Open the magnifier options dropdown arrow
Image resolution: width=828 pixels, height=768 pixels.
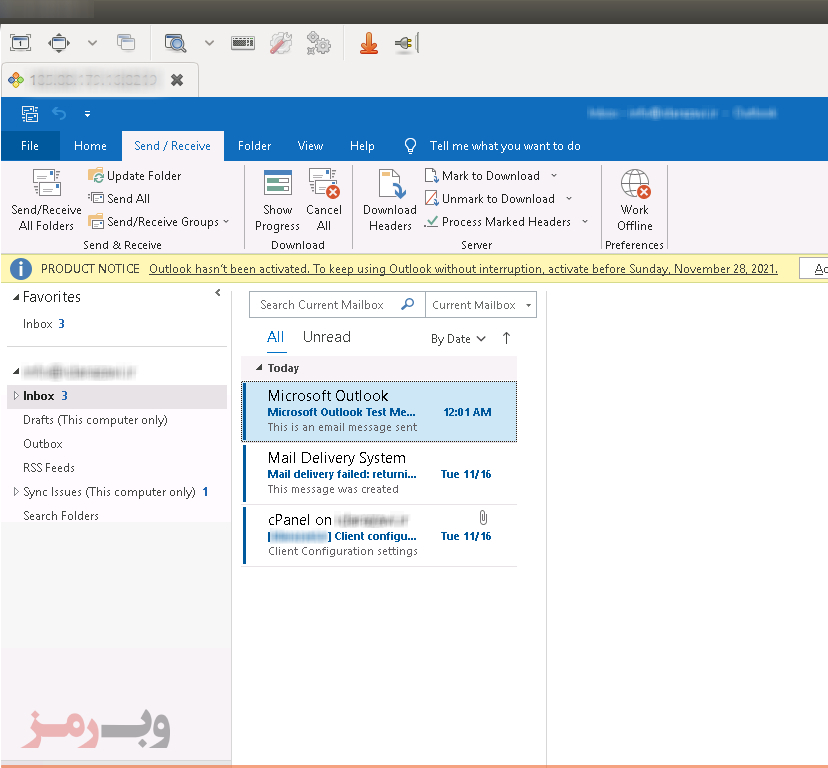point(210,43)
